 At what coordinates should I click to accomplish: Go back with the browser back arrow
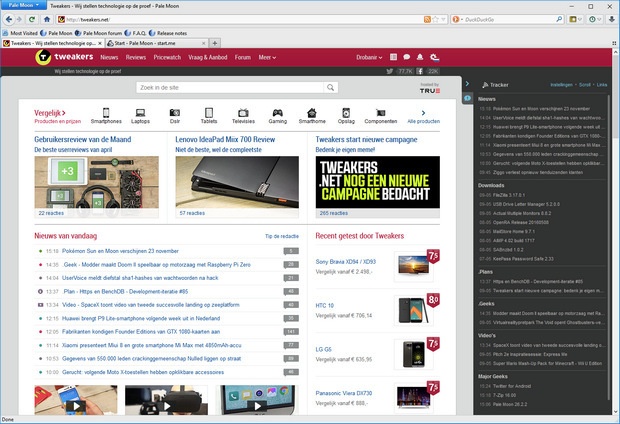[9, 19]
